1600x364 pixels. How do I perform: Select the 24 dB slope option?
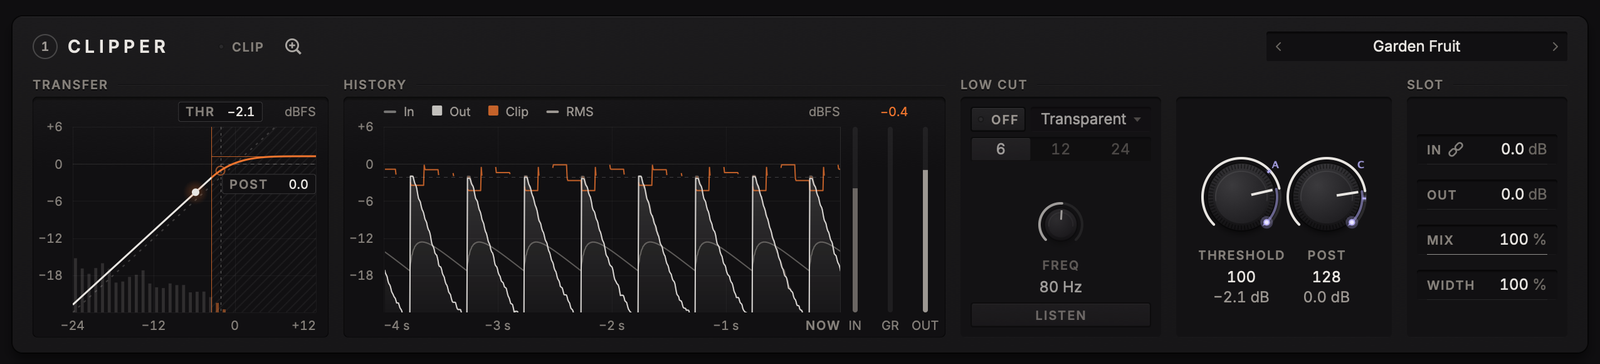(1120, 149)
